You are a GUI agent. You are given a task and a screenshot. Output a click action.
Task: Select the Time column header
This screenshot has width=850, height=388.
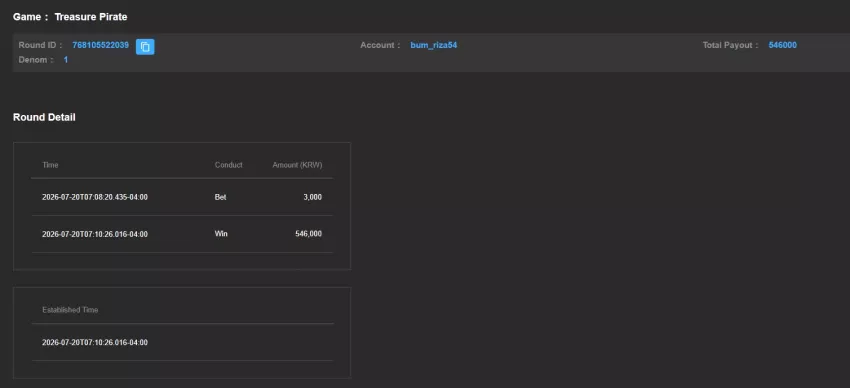(50, 165)
